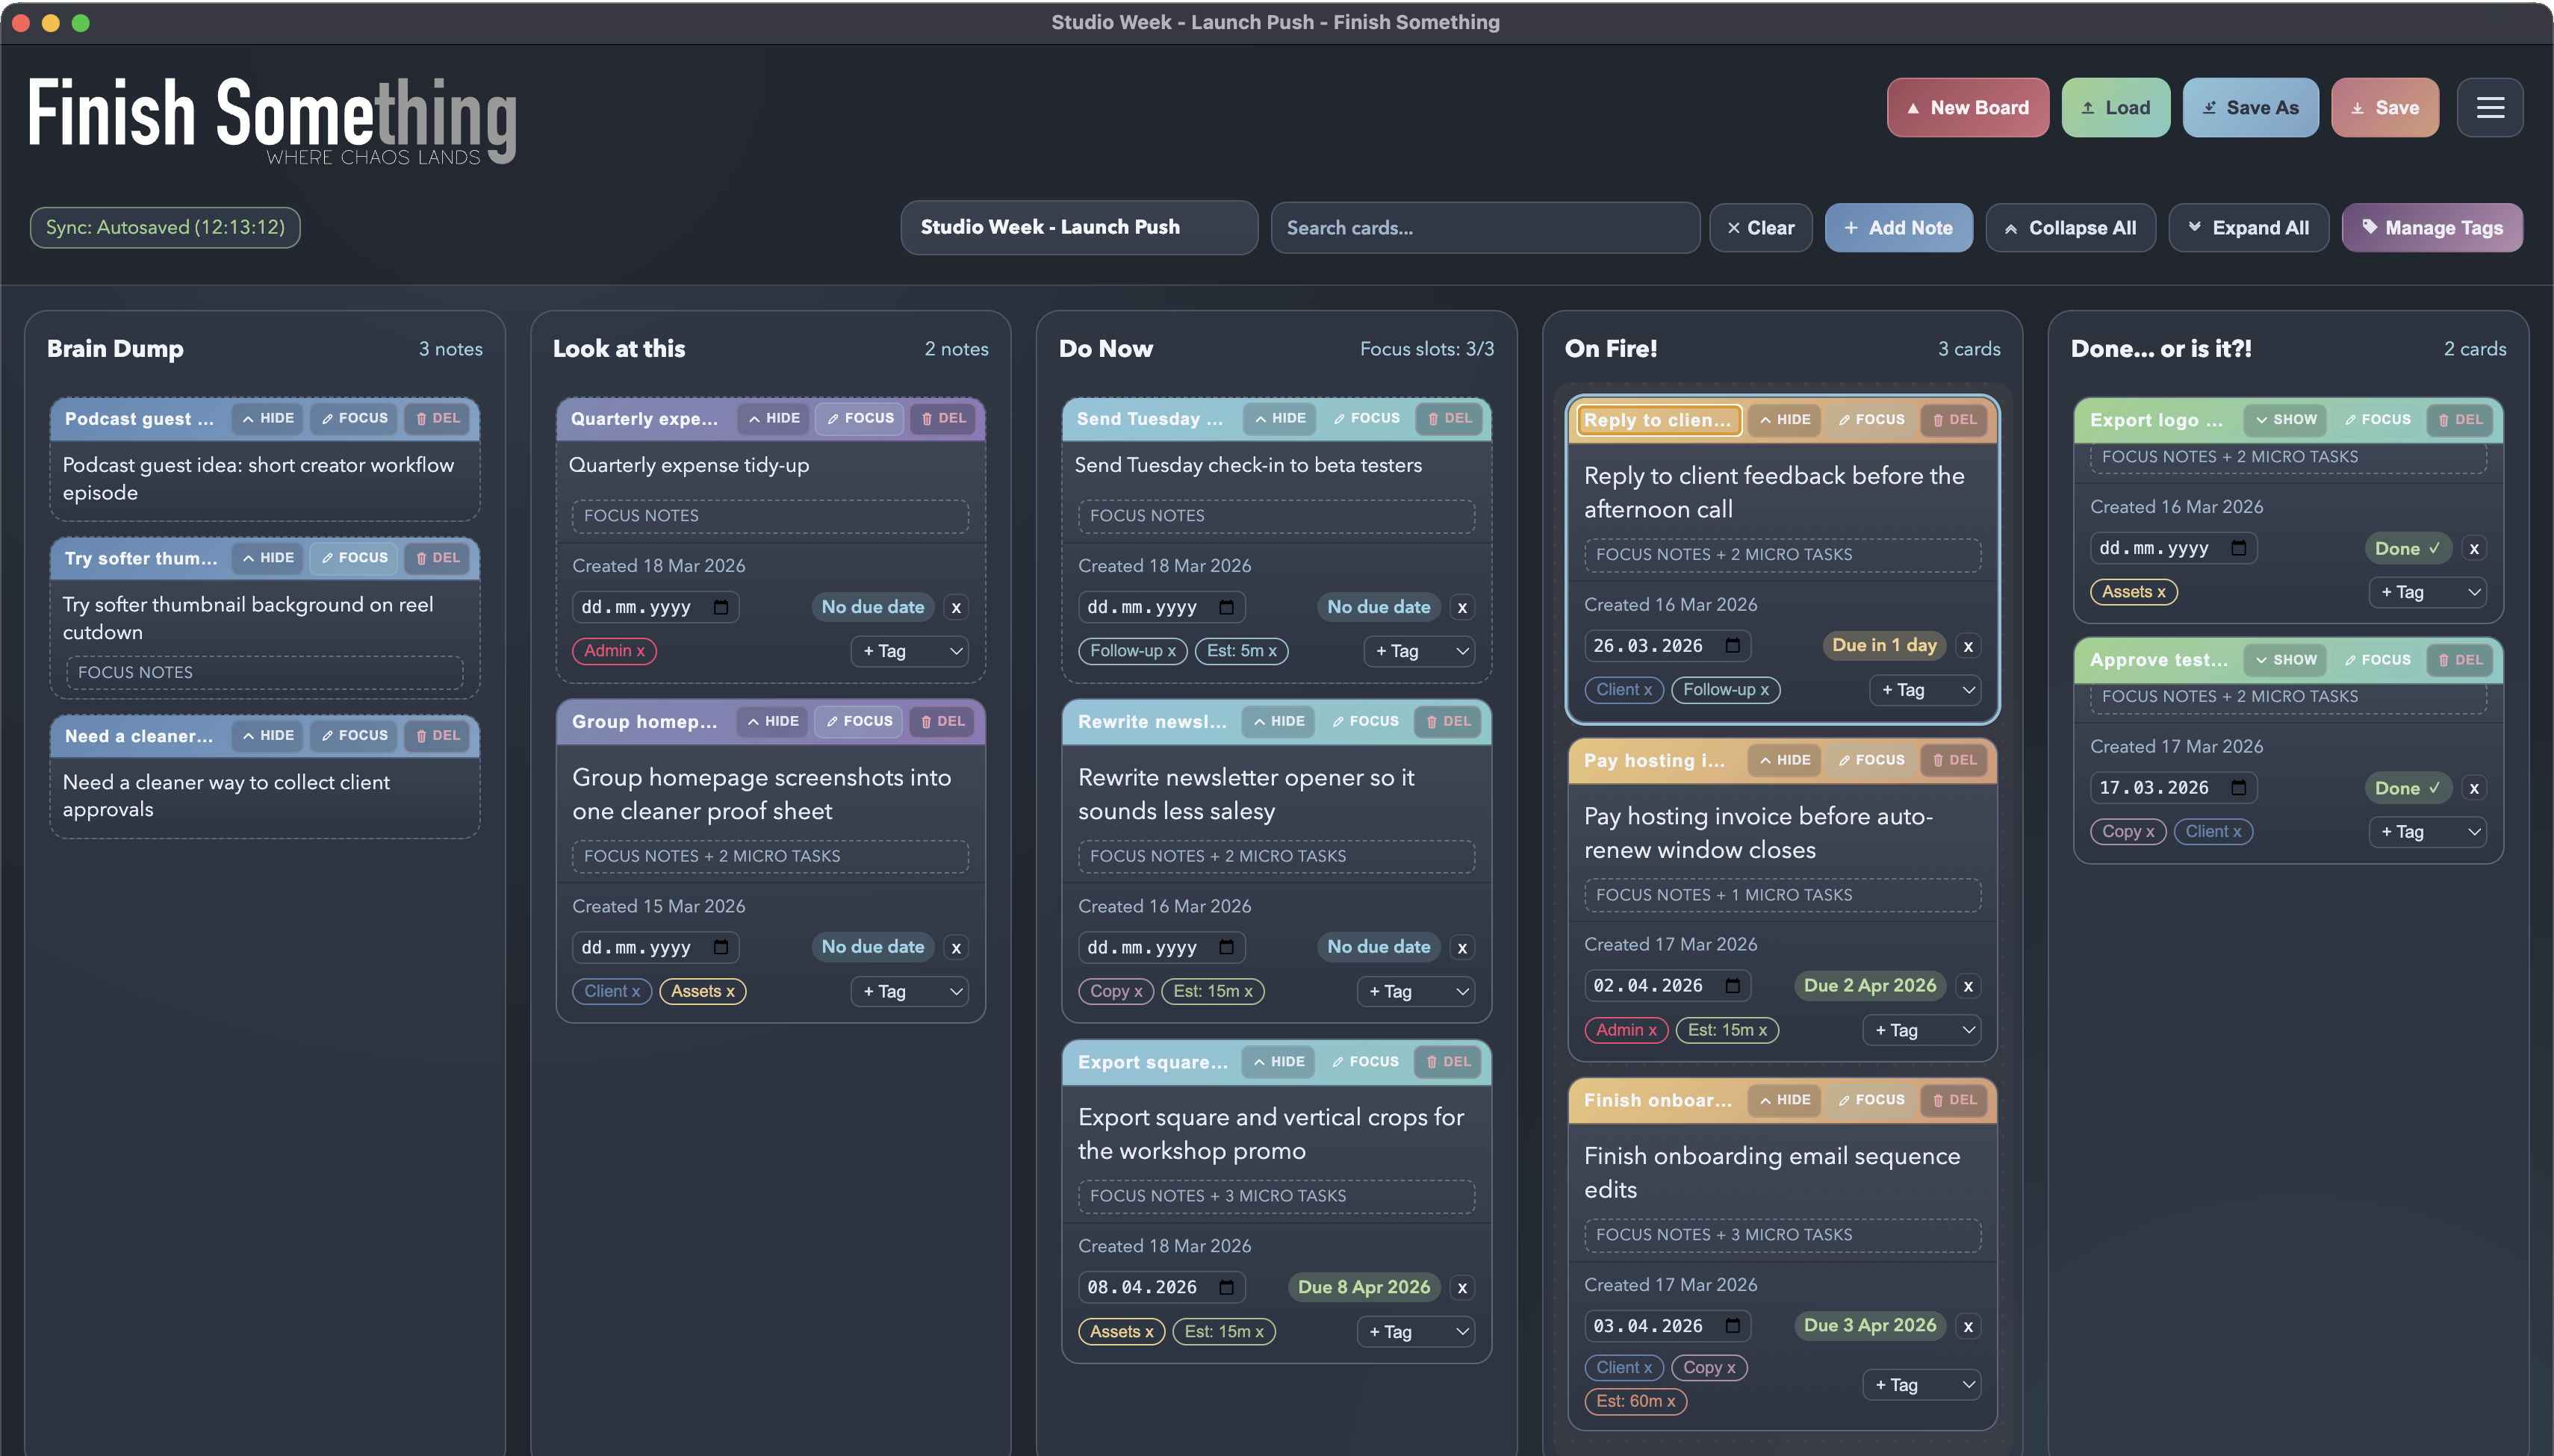Open calendar picker on Approve test card

click(x=2239, y=788)
